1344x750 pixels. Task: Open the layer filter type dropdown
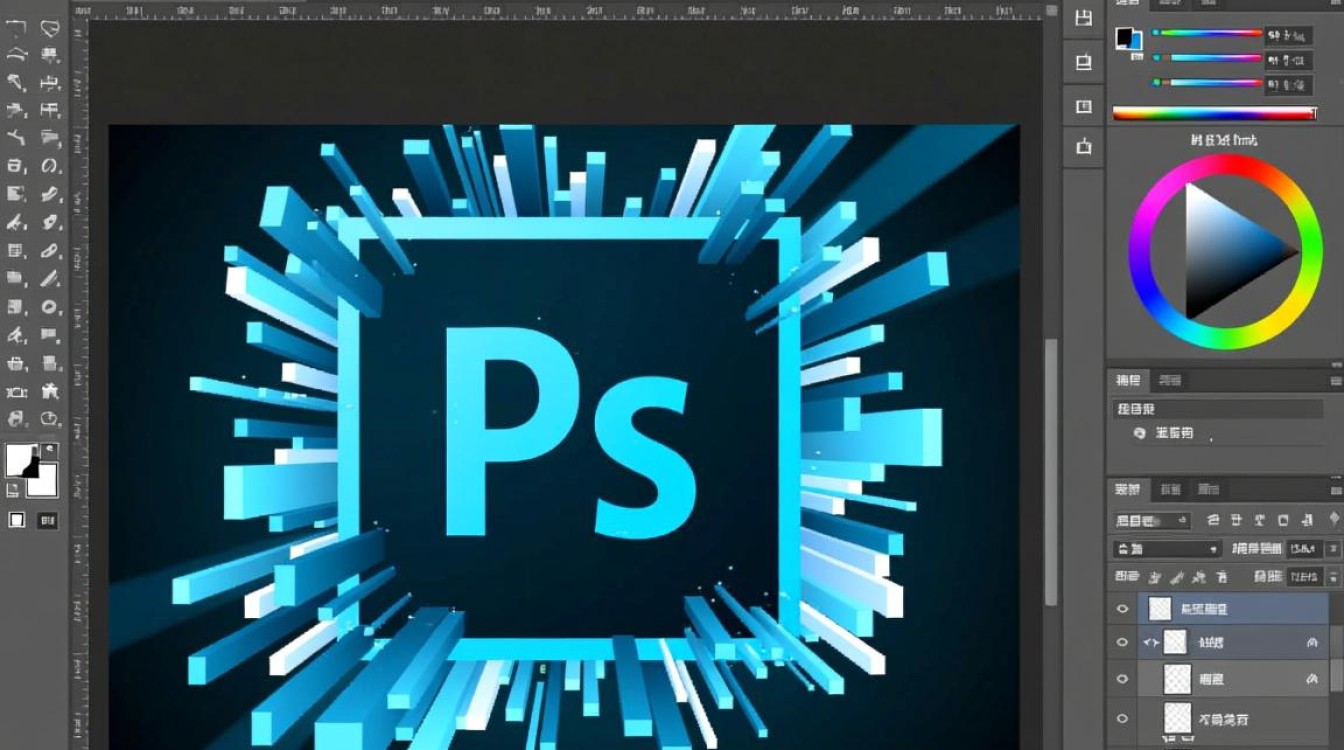[x=1151, y=521]
